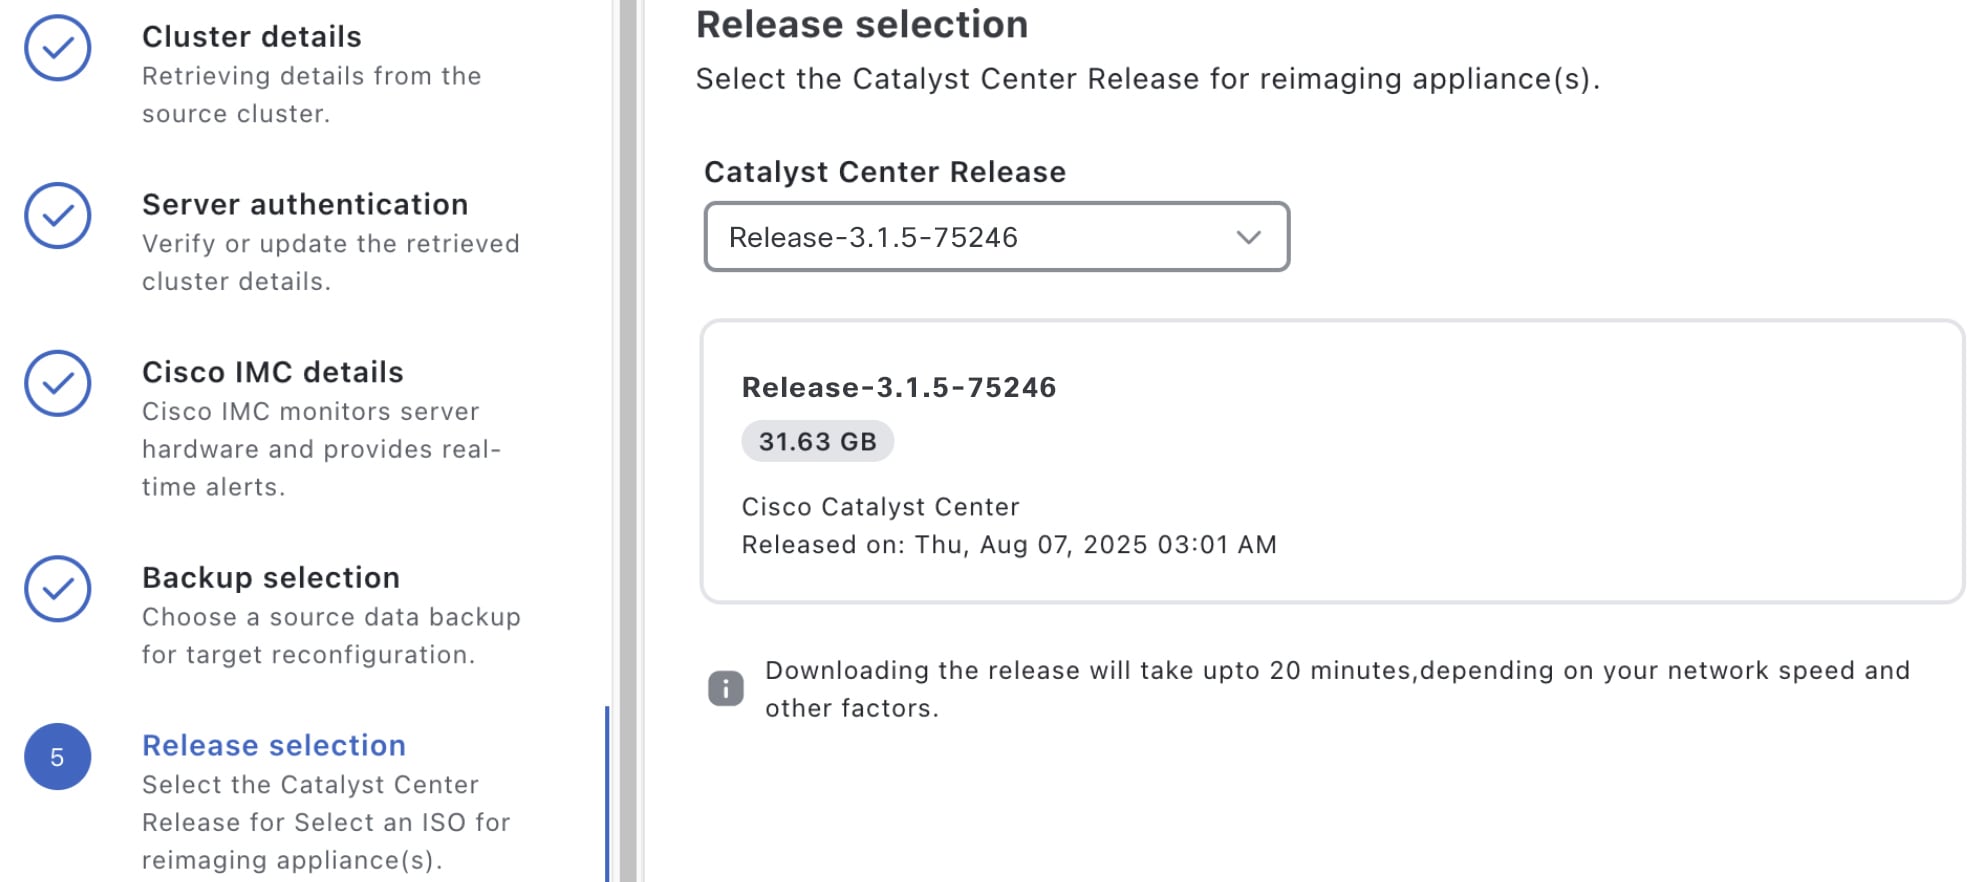Click the Released on date text
This screenshot has width=1982, height=882.
tap(1009, 545)
